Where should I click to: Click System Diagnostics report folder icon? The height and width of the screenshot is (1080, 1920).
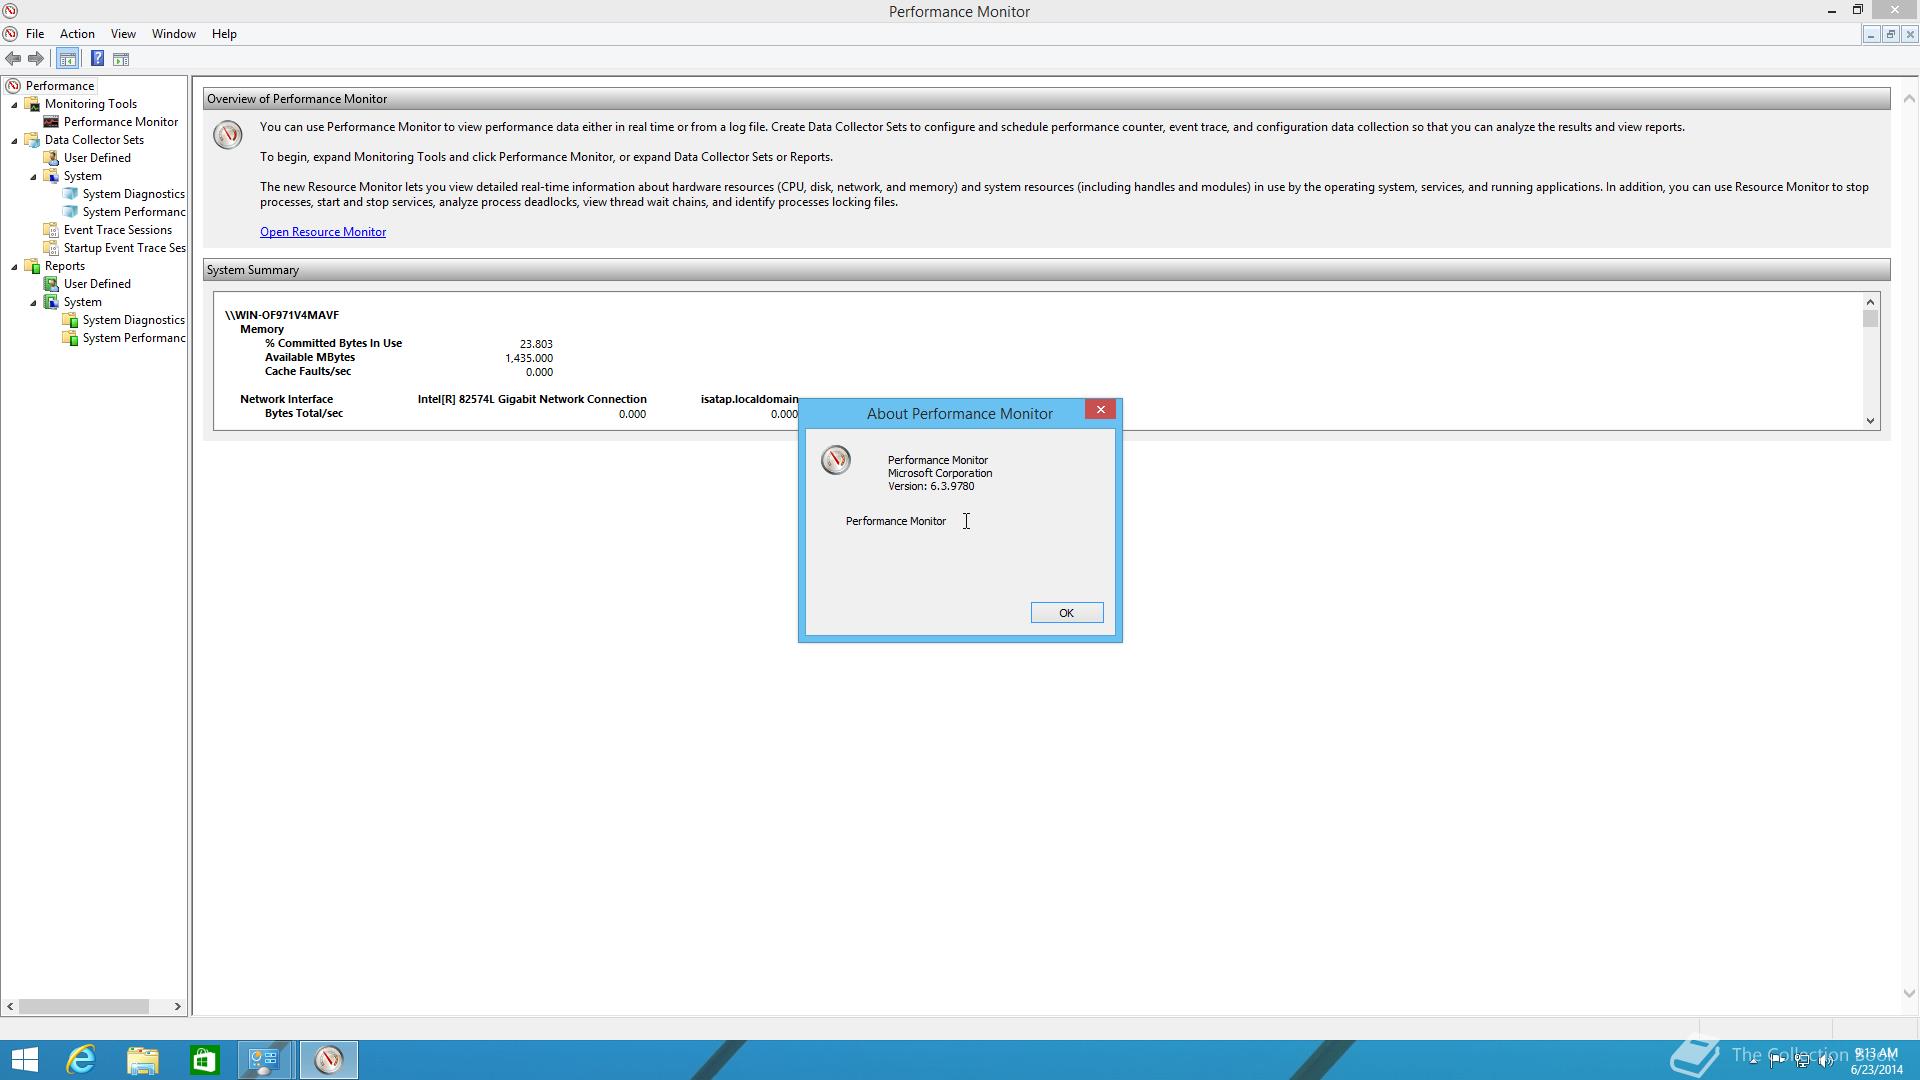[70, 320]
